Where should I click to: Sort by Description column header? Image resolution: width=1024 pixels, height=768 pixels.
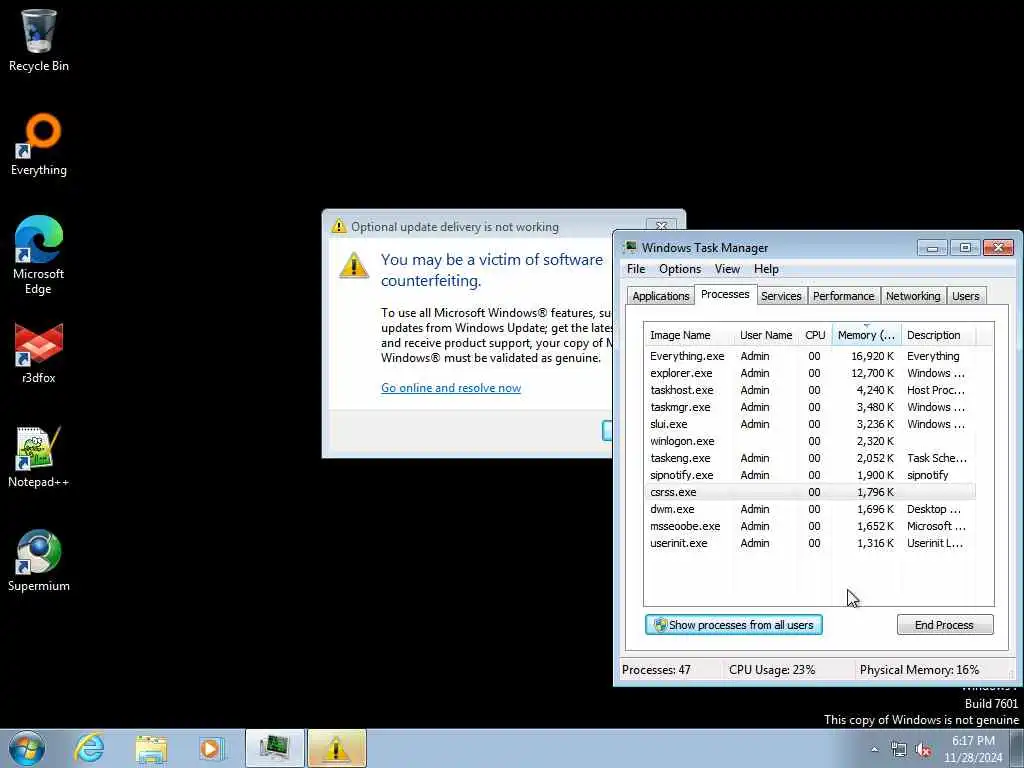coord(938,335)
